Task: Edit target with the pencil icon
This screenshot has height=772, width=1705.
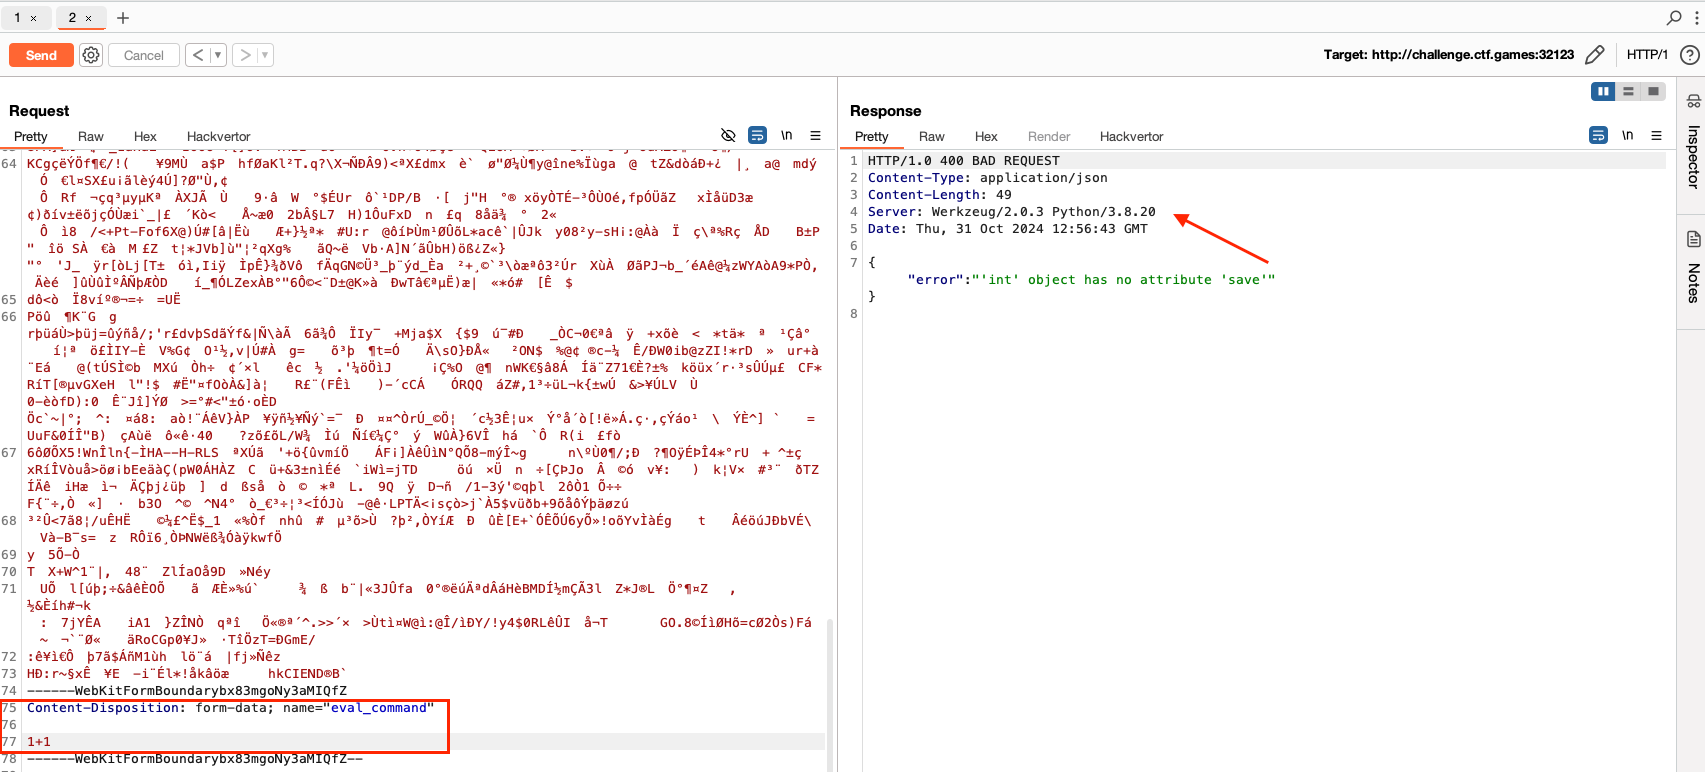Action: tap(1595, 55)
